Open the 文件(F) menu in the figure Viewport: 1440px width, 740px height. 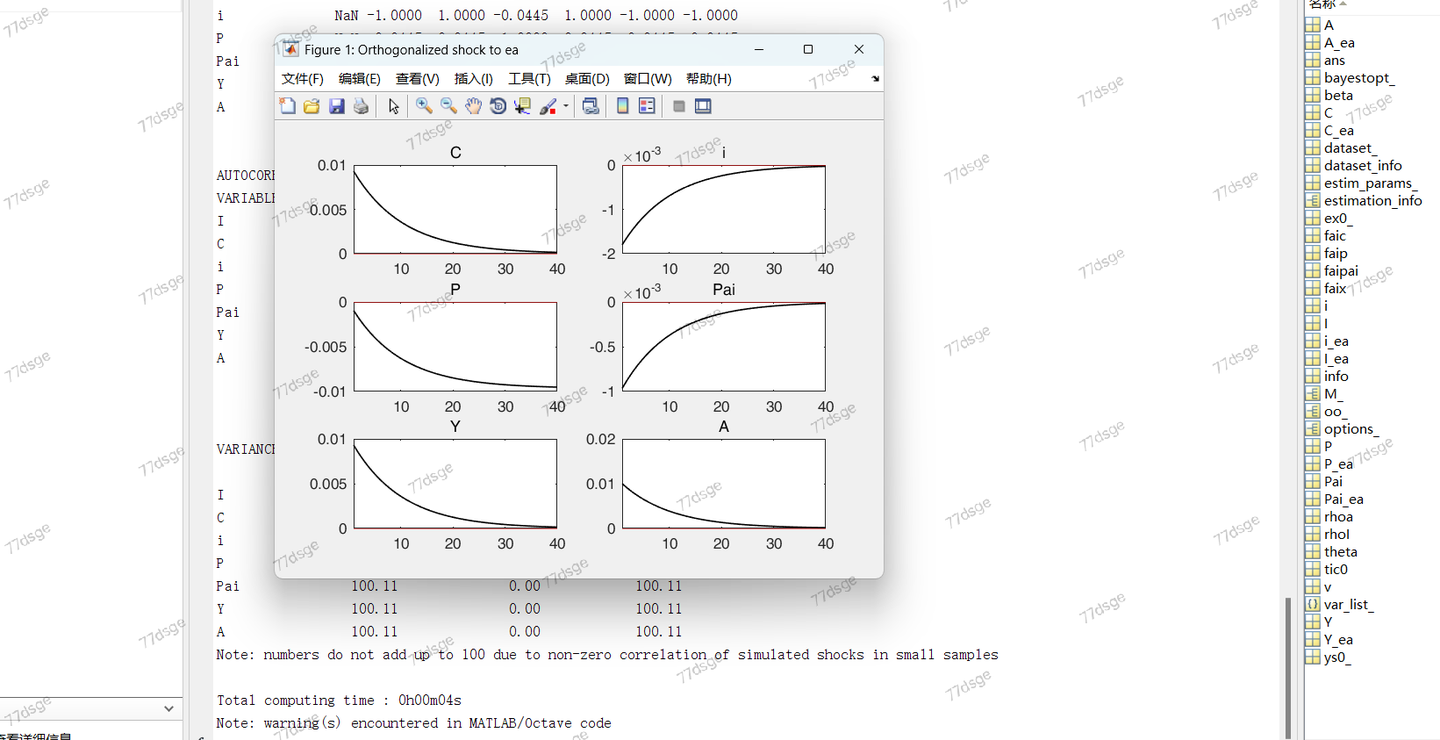click(303, 79)
